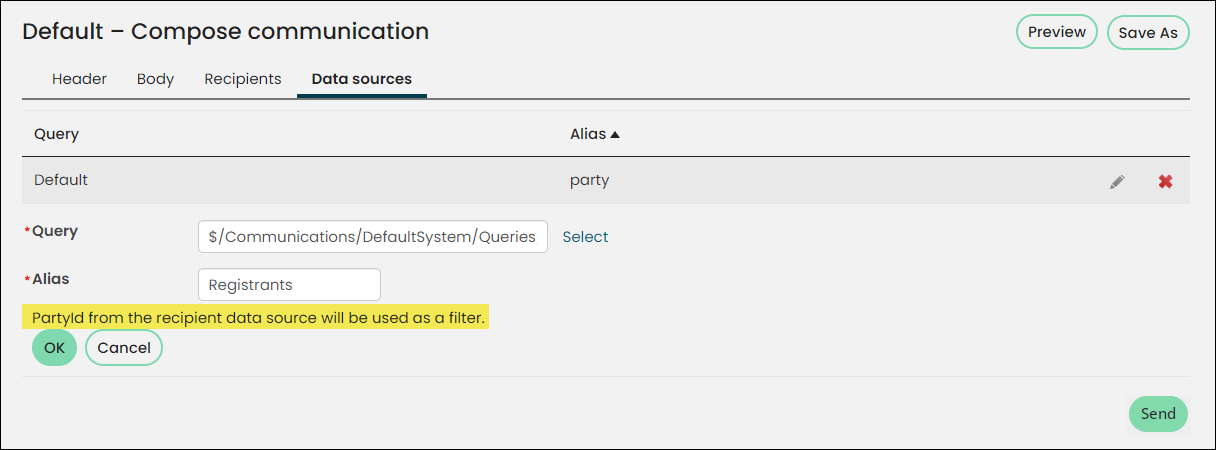Viewport: 1216px width, 450px height.
Task: Select the Data sources tab
Action: (x=362, y=79)
